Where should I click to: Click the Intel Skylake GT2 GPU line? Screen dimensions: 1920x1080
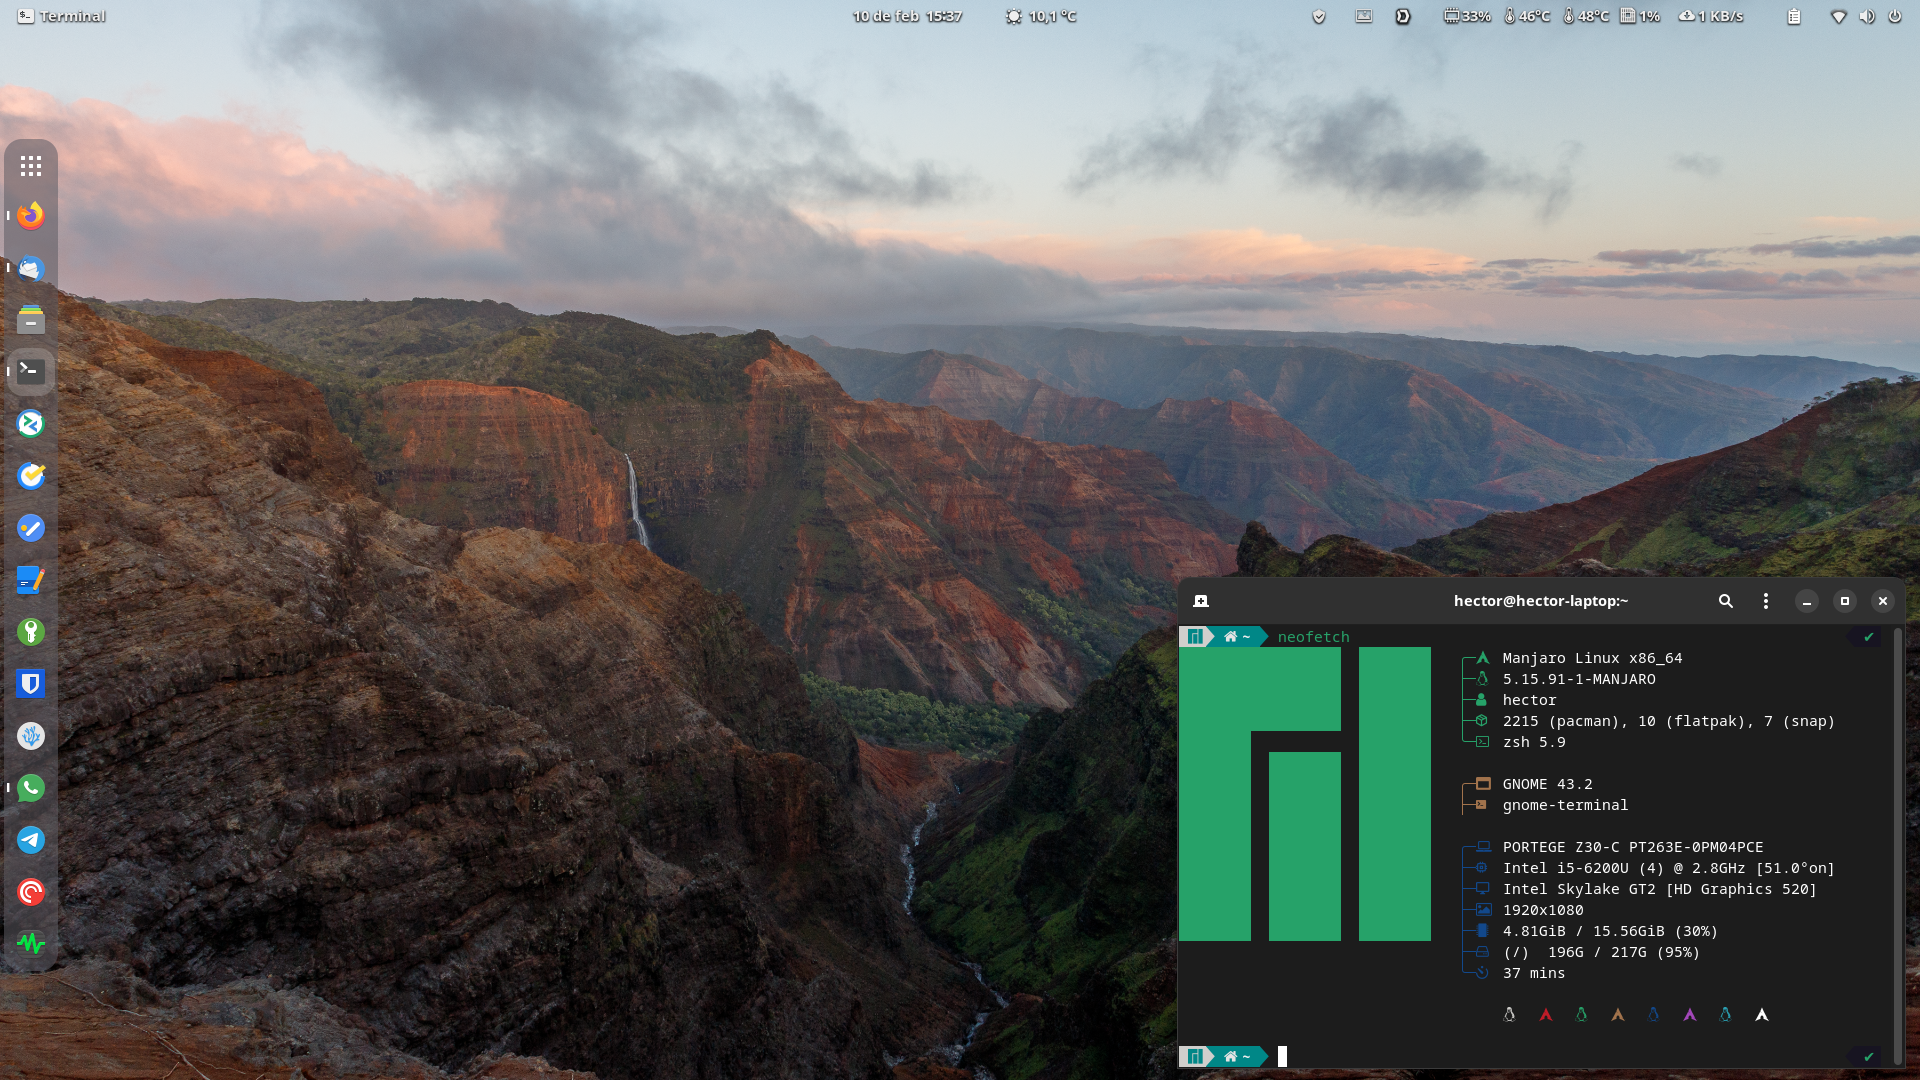pos(1659,889)
